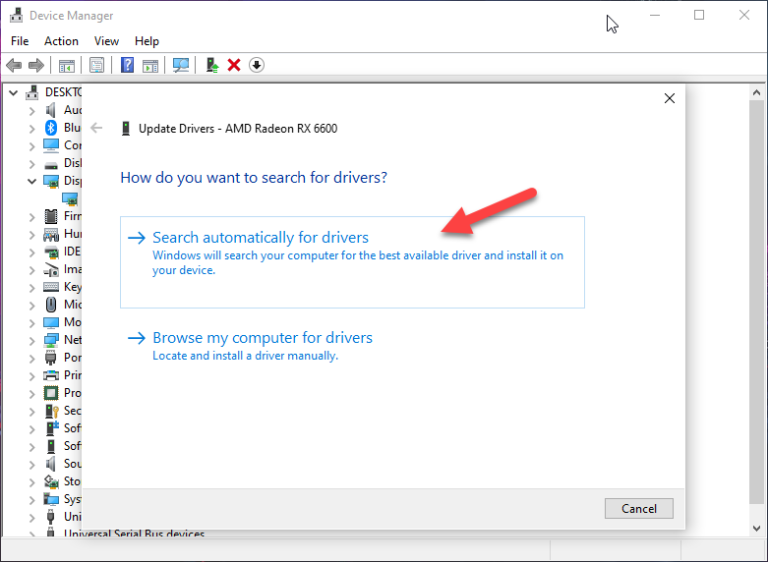Expand the Aud category chevron
The image size is (768, 562).
(32, 111)
